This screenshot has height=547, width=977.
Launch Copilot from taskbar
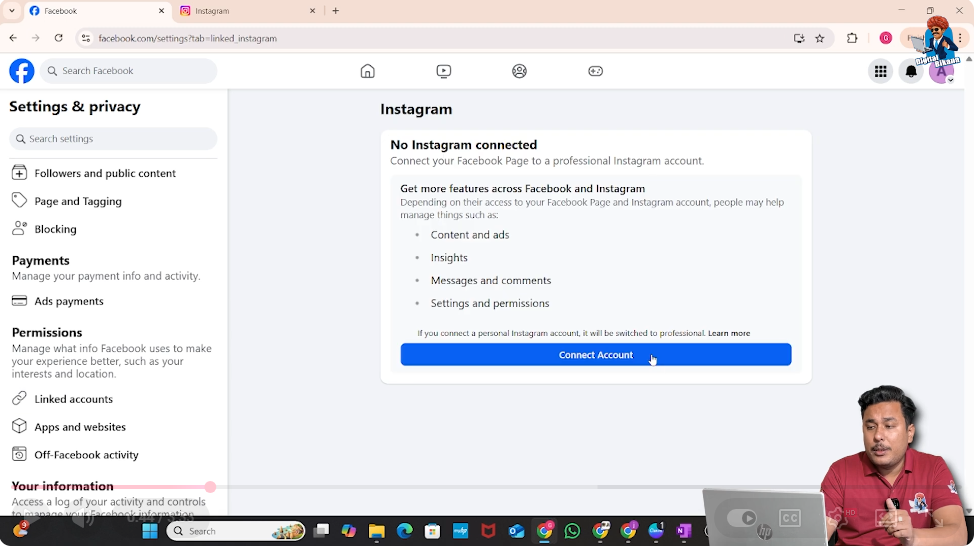349,531
